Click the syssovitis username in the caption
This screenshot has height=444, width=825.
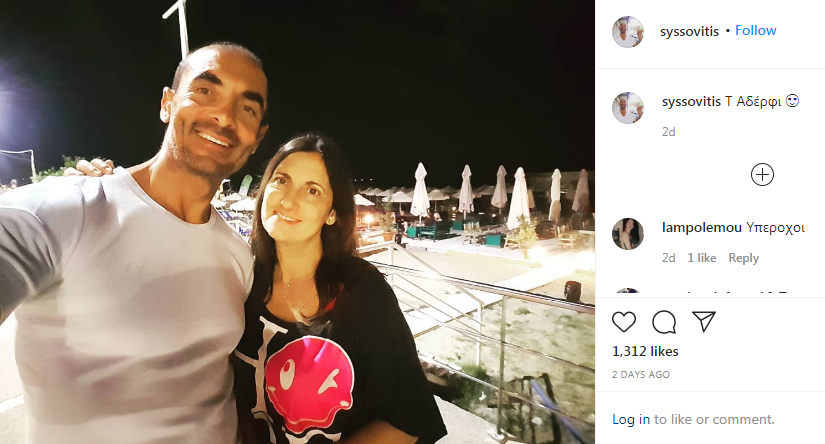coord(691,102)
